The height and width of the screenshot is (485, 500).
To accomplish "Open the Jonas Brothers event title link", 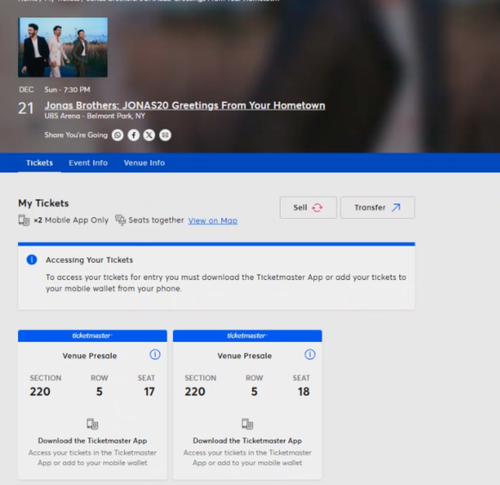I will click(x=185, y=105).
